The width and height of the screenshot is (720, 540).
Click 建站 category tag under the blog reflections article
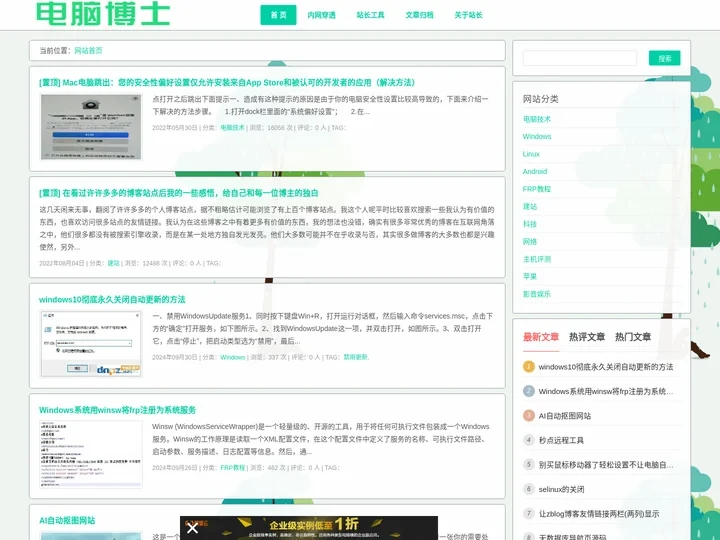tap(113, 263)
